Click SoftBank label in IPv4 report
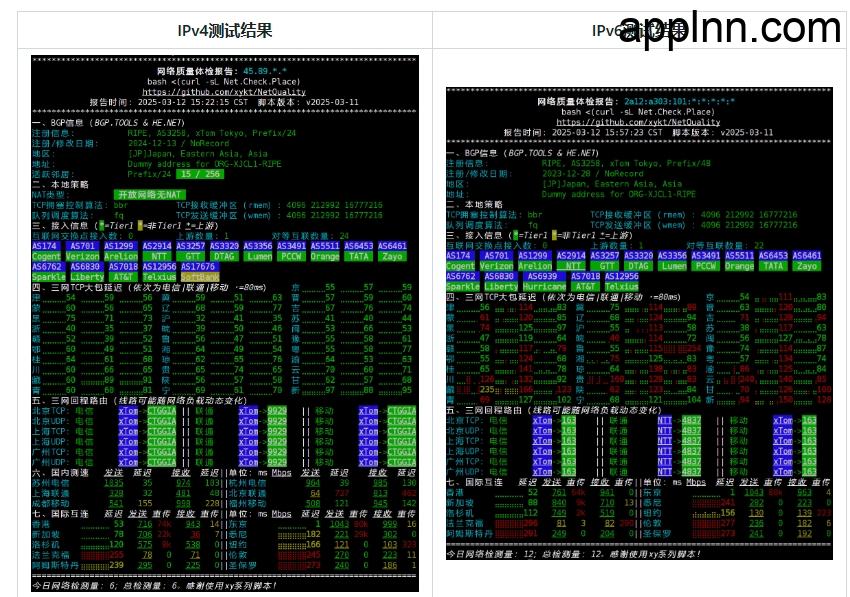Viewport: 850px width, 597px height. coord(200,277)
